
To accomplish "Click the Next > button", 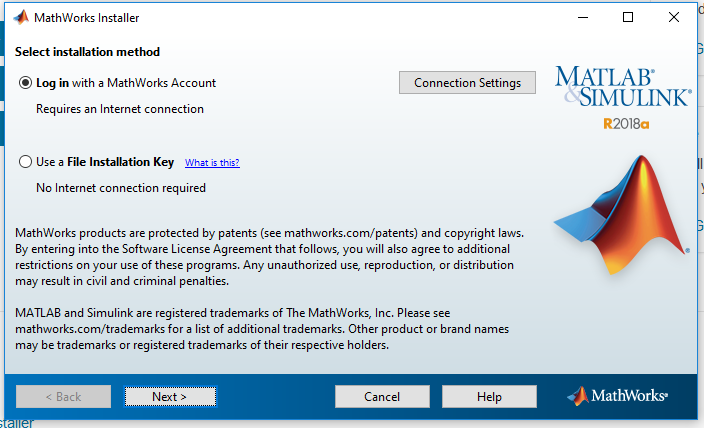I will pos(170,397).
